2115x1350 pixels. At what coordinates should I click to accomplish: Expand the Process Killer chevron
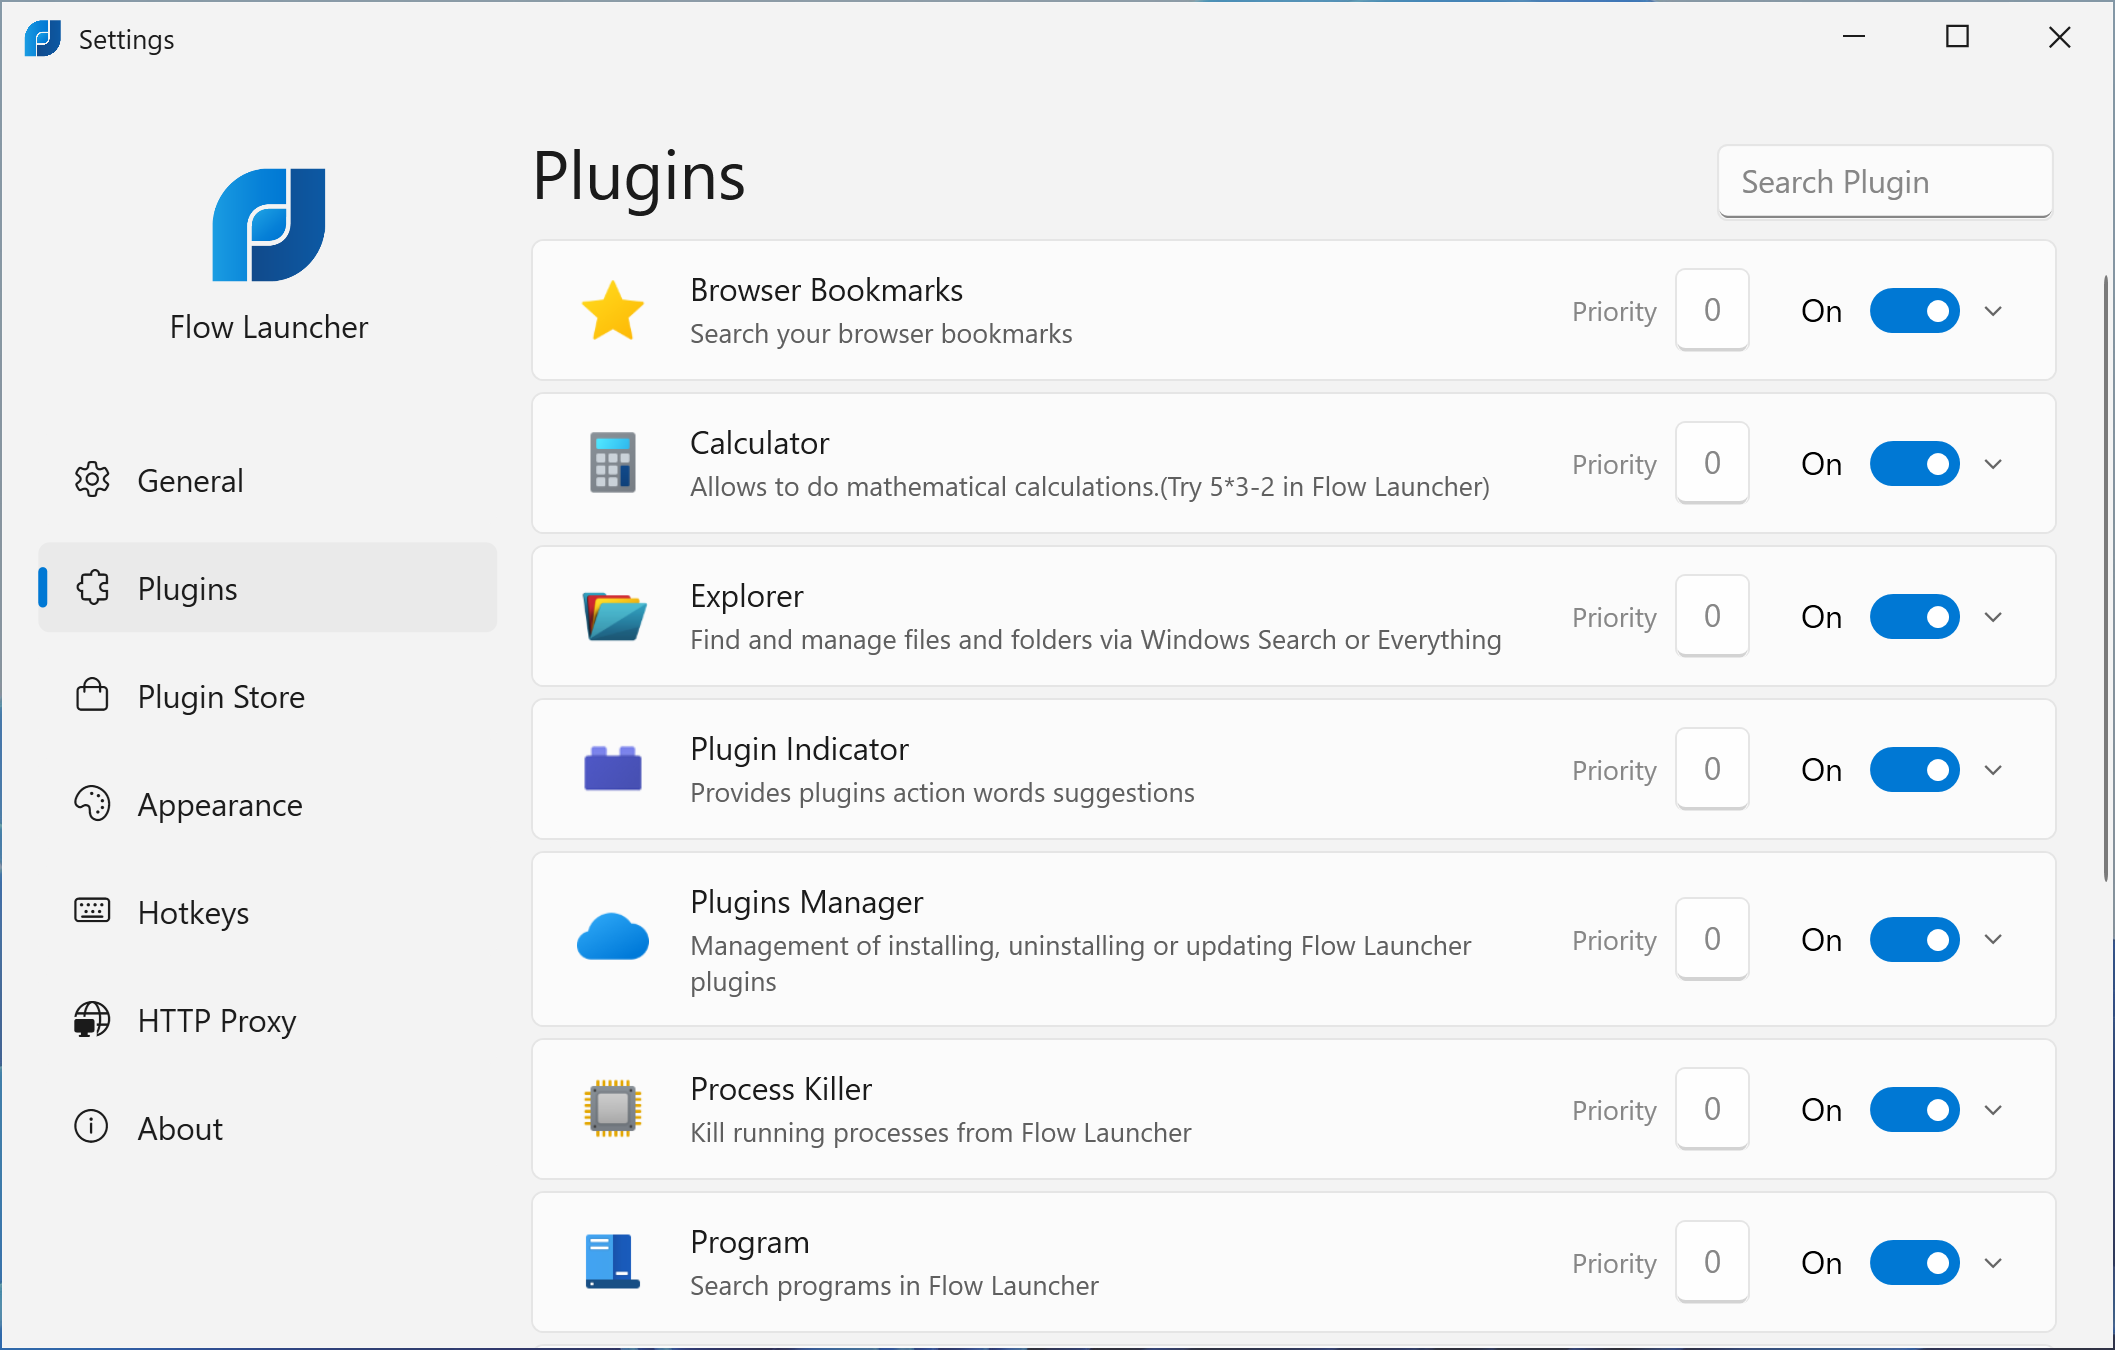[x=1993, y=1110]
